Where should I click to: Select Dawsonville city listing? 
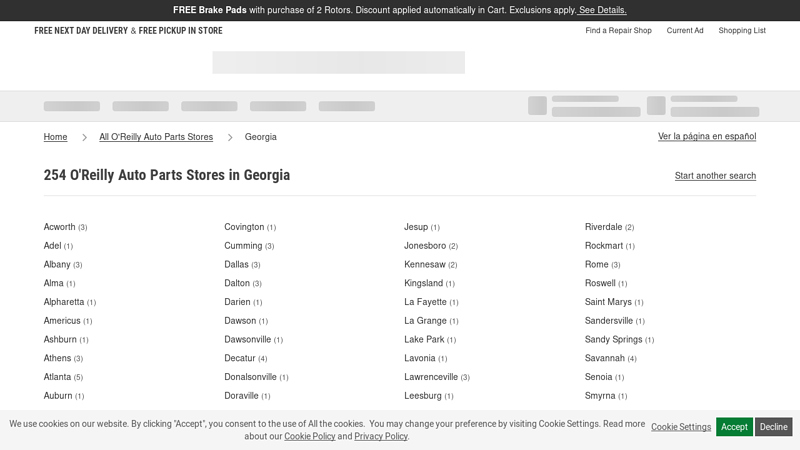click(x=254, y=339)
